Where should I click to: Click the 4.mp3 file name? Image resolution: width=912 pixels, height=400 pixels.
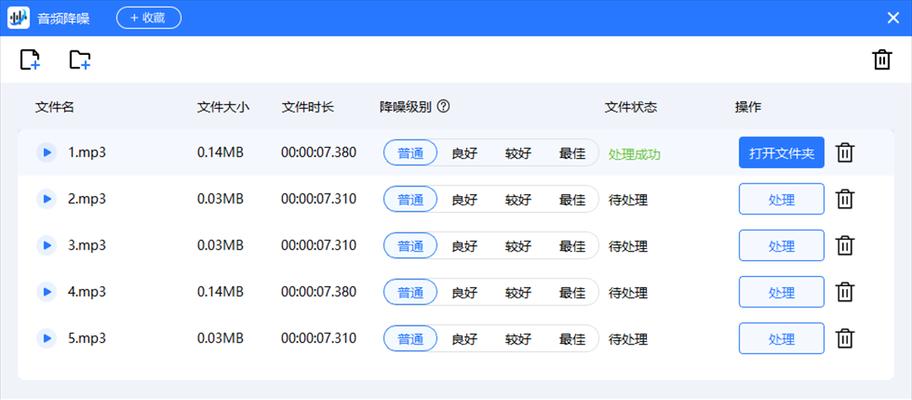click(87, 292)
